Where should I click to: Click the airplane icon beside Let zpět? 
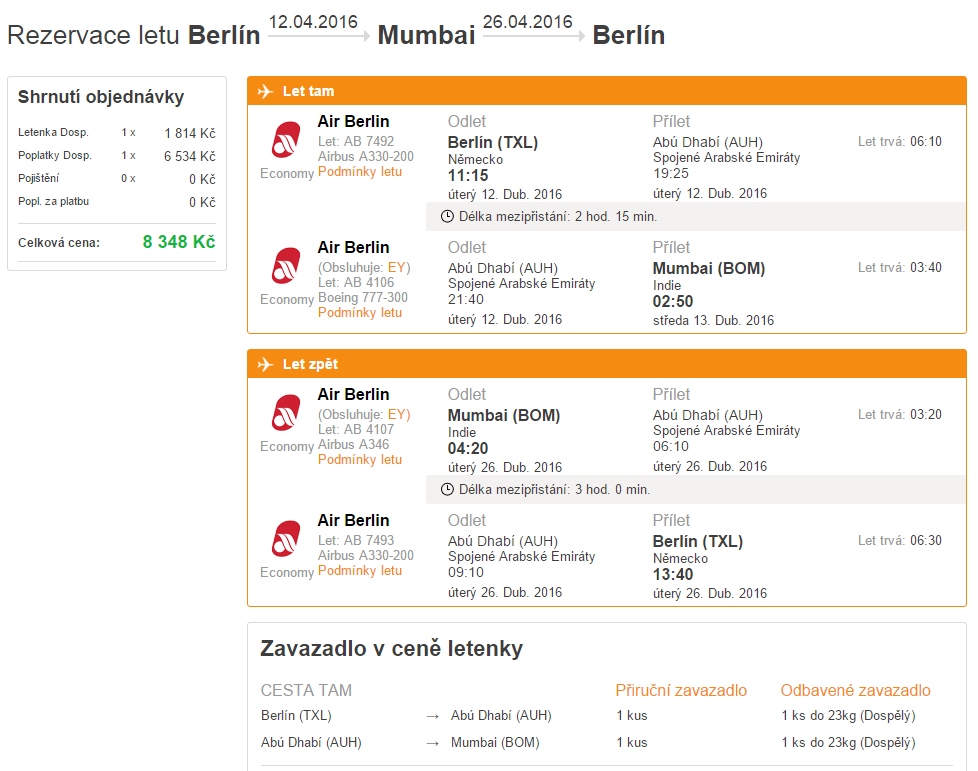[x=265, y=364]
